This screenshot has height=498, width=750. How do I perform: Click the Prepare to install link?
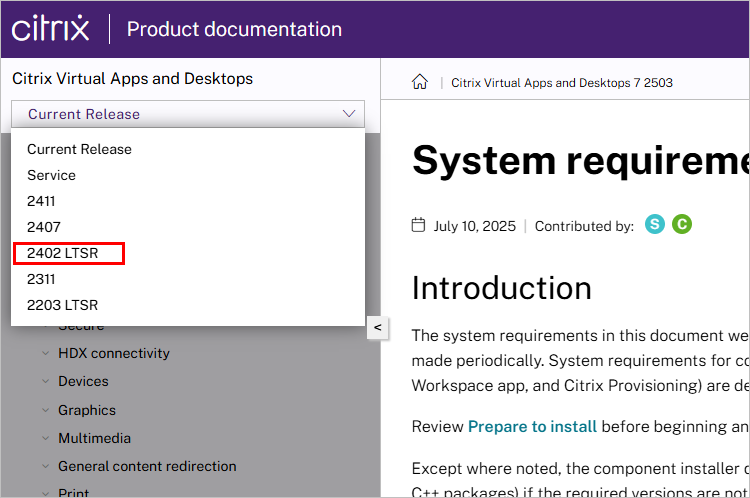tap(532, 426)
